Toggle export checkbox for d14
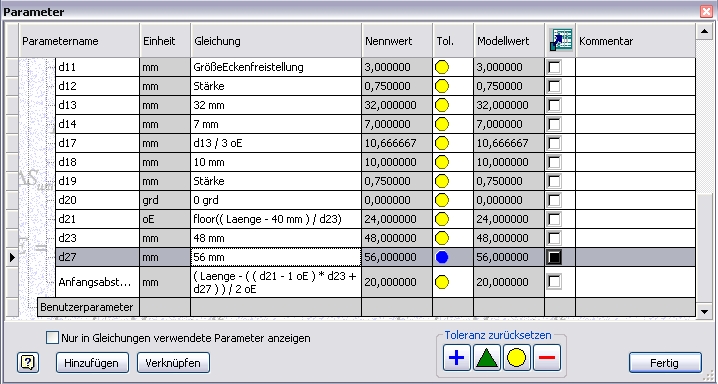Screen dimensions: 718x384 click(x=554, y=124)
